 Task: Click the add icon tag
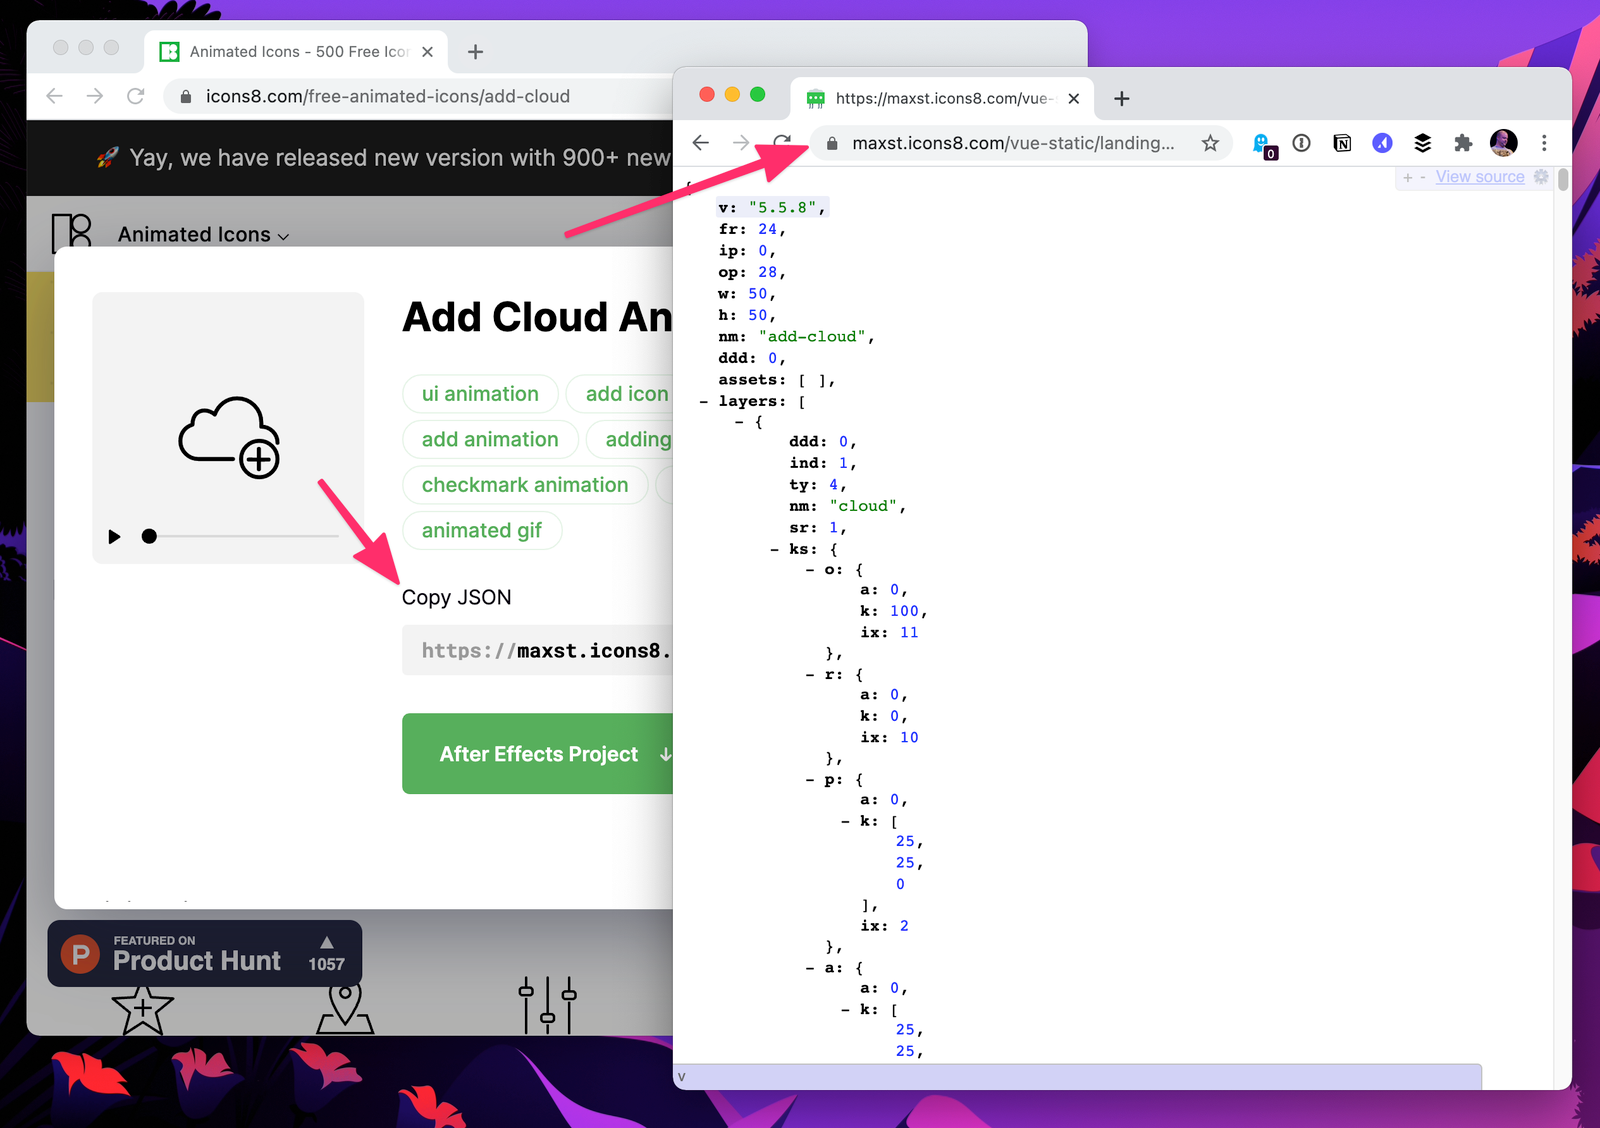coord(620,394)
